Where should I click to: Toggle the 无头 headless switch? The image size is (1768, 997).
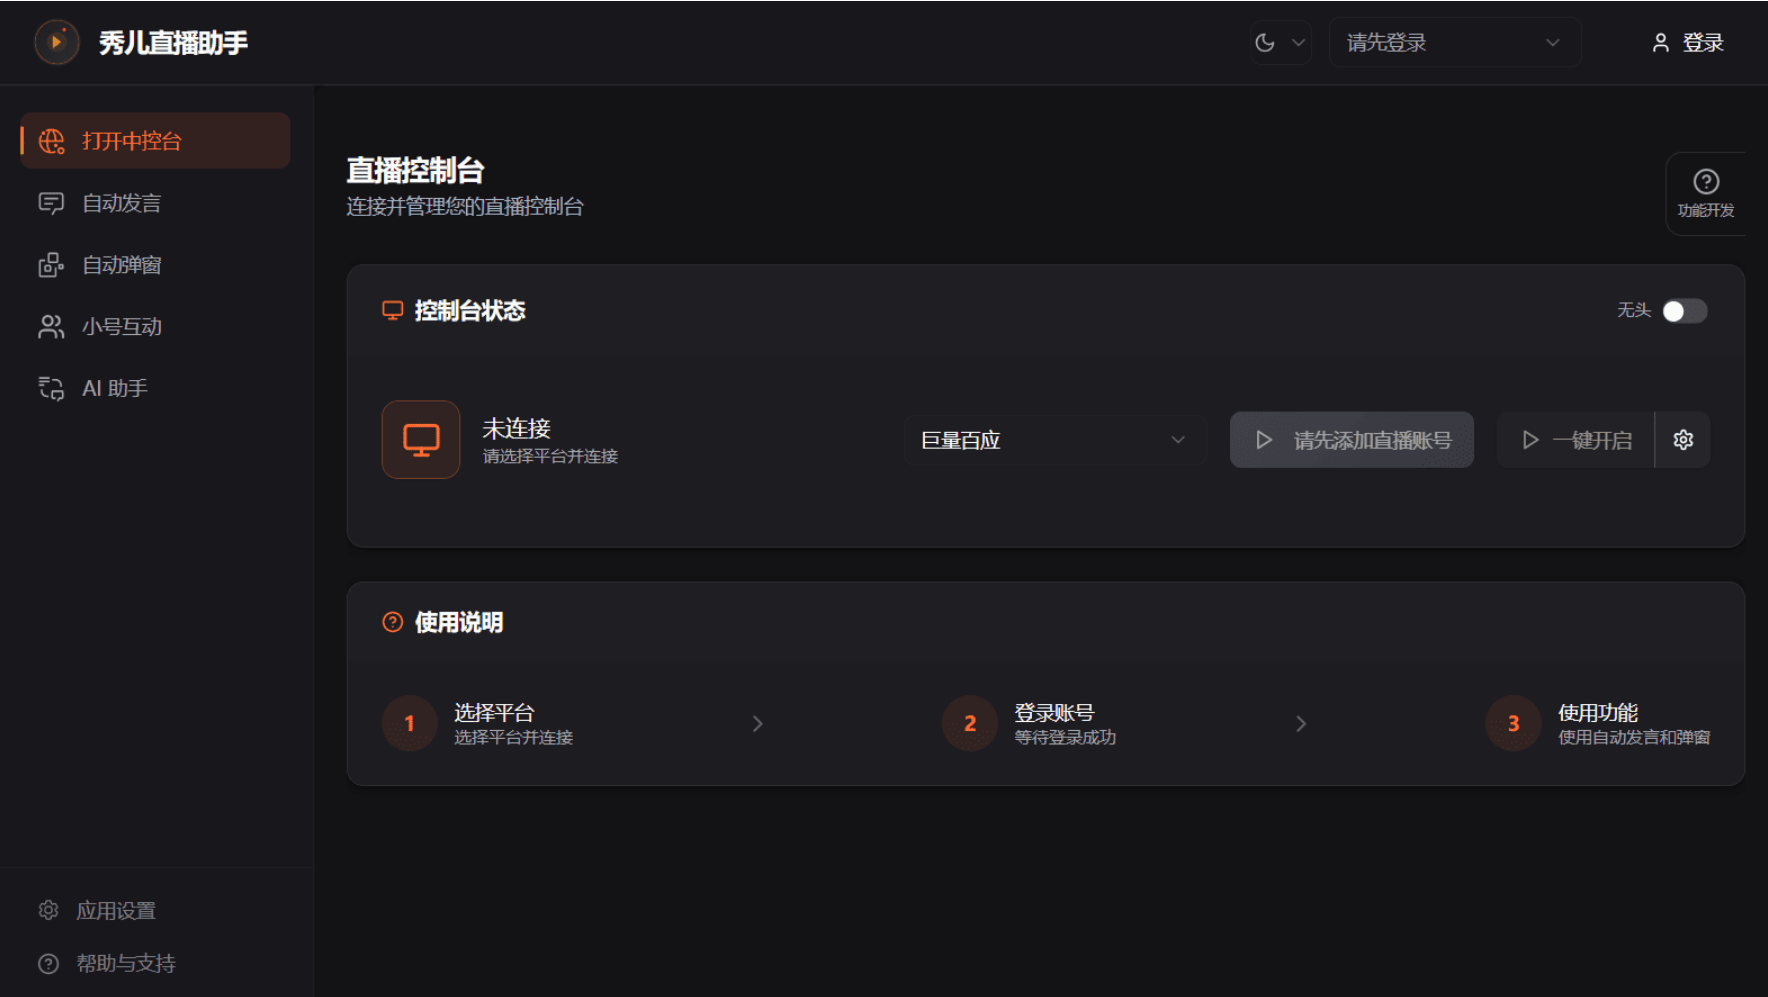tap(1684, 311)
